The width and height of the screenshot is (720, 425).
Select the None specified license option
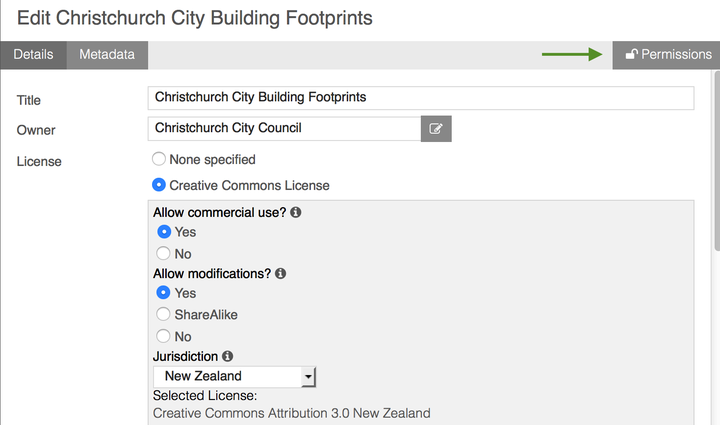click(x=159, y=159)
